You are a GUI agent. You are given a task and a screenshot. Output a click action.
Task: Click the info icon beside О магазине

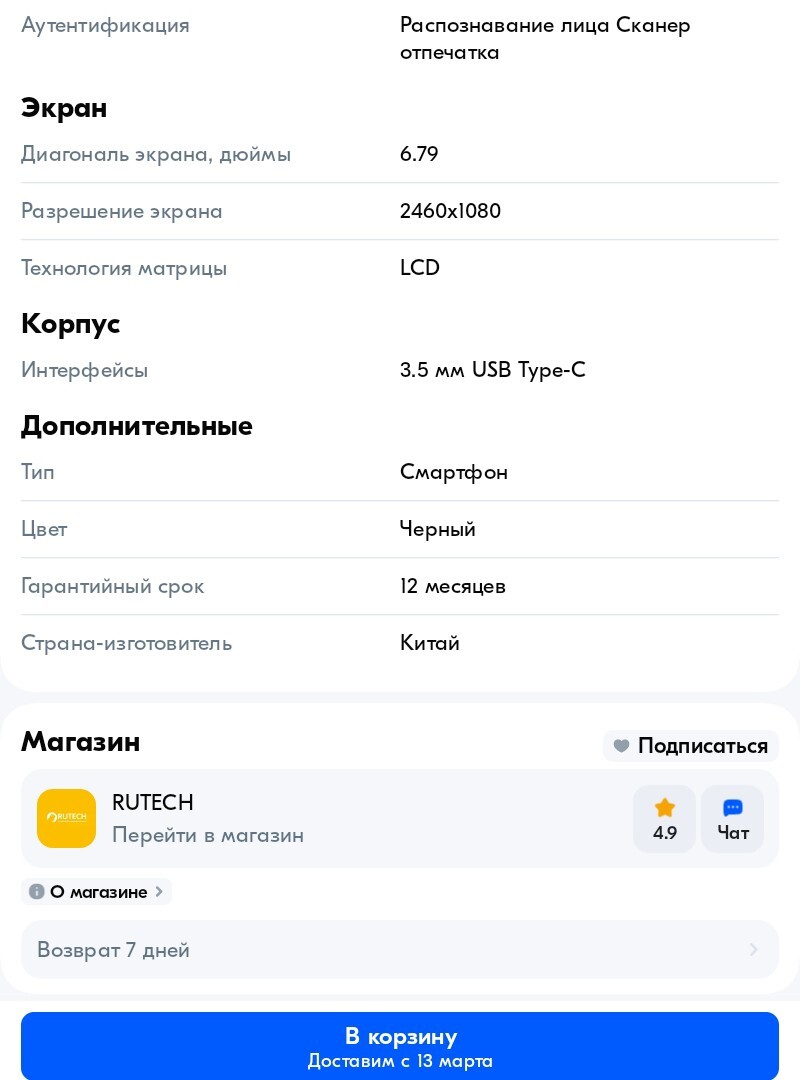(x=37, y=891)
